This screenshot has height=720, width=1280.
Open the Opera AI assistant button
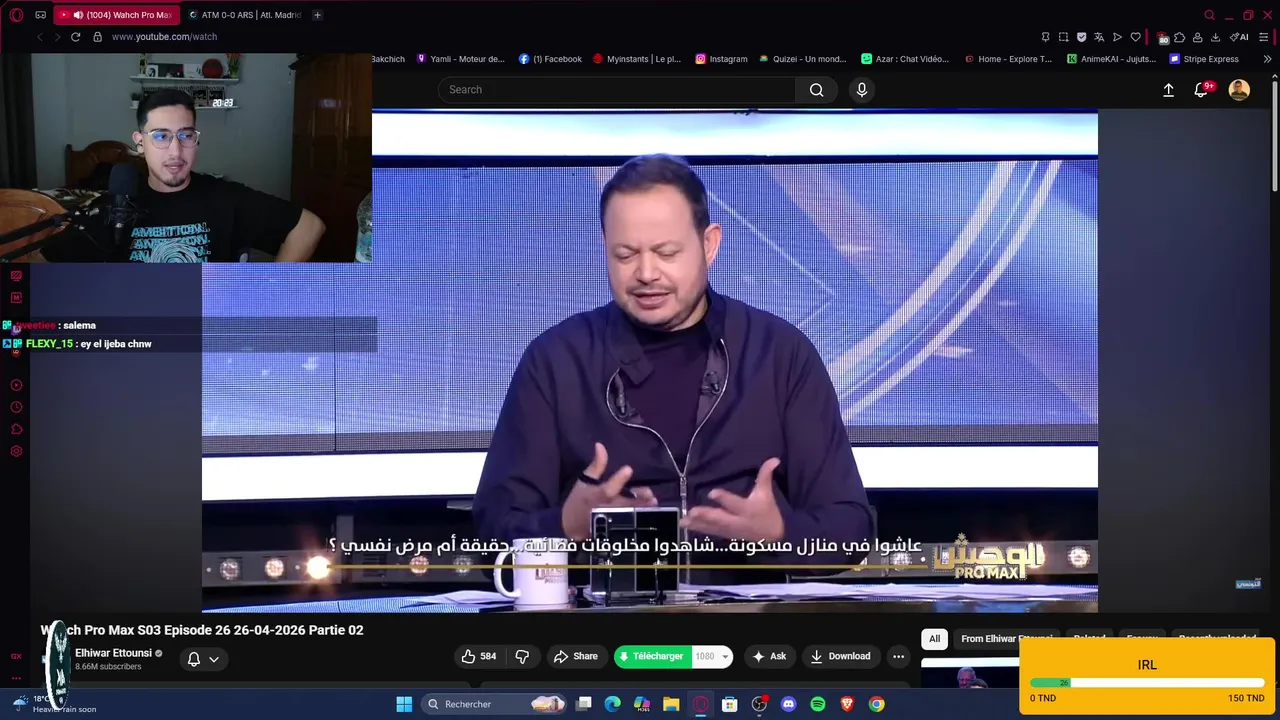click(x=1239, y=37)
